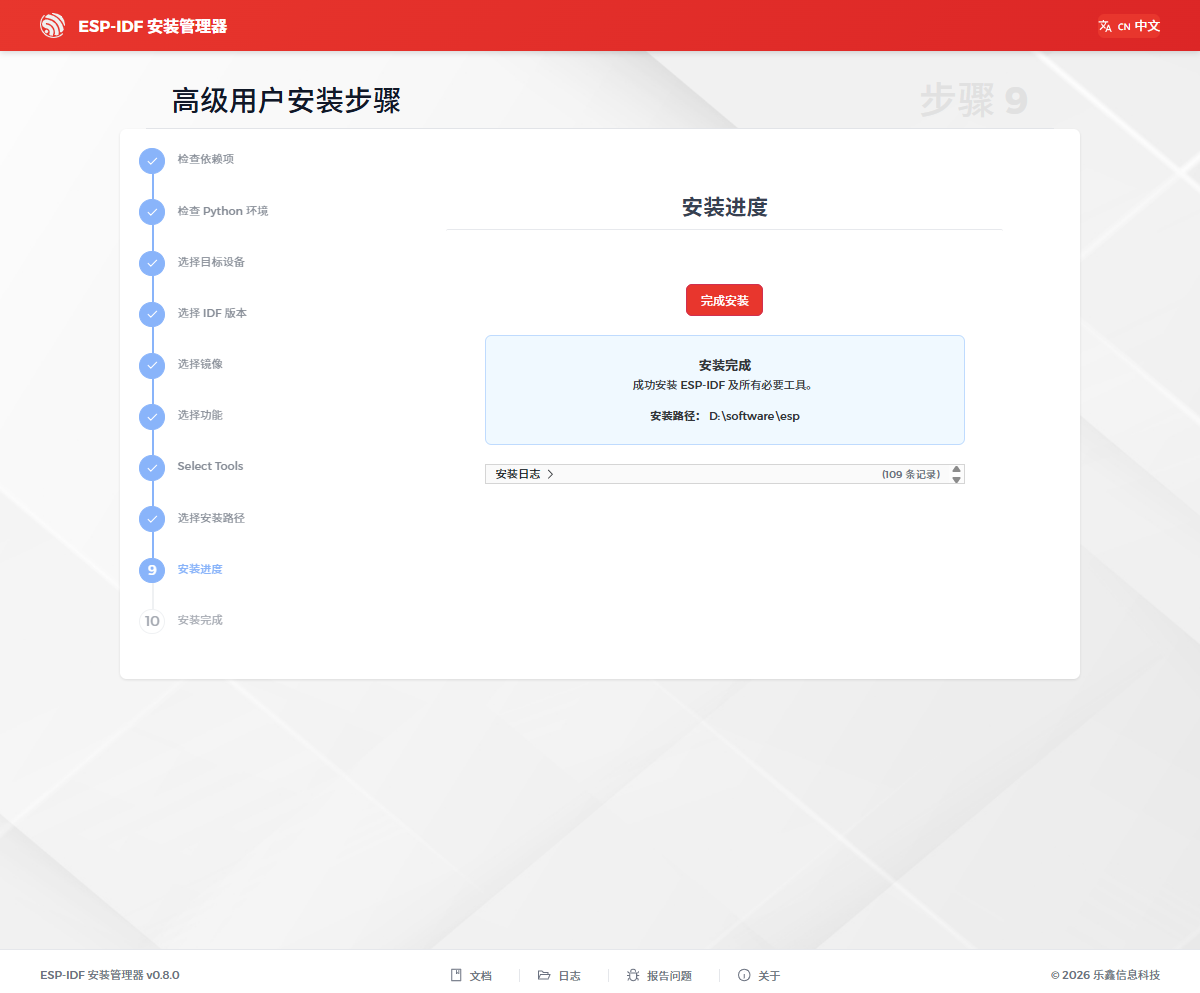Select the 选择目标设备 step checkmark

152,263
